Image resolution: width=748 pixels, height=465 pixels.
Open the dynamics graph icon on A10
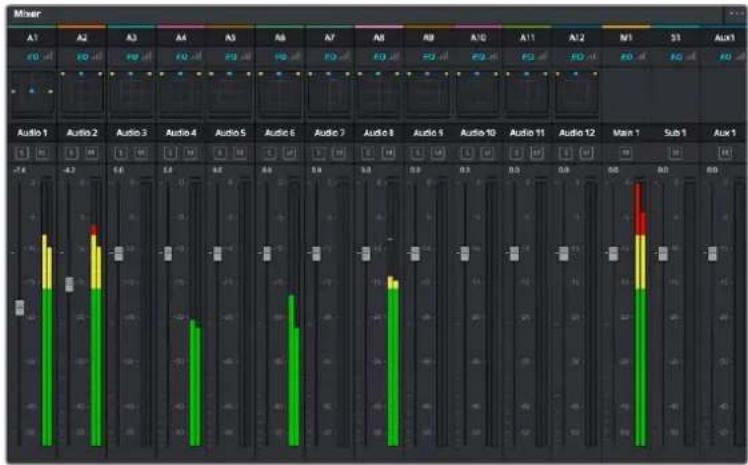pos(493,57)
